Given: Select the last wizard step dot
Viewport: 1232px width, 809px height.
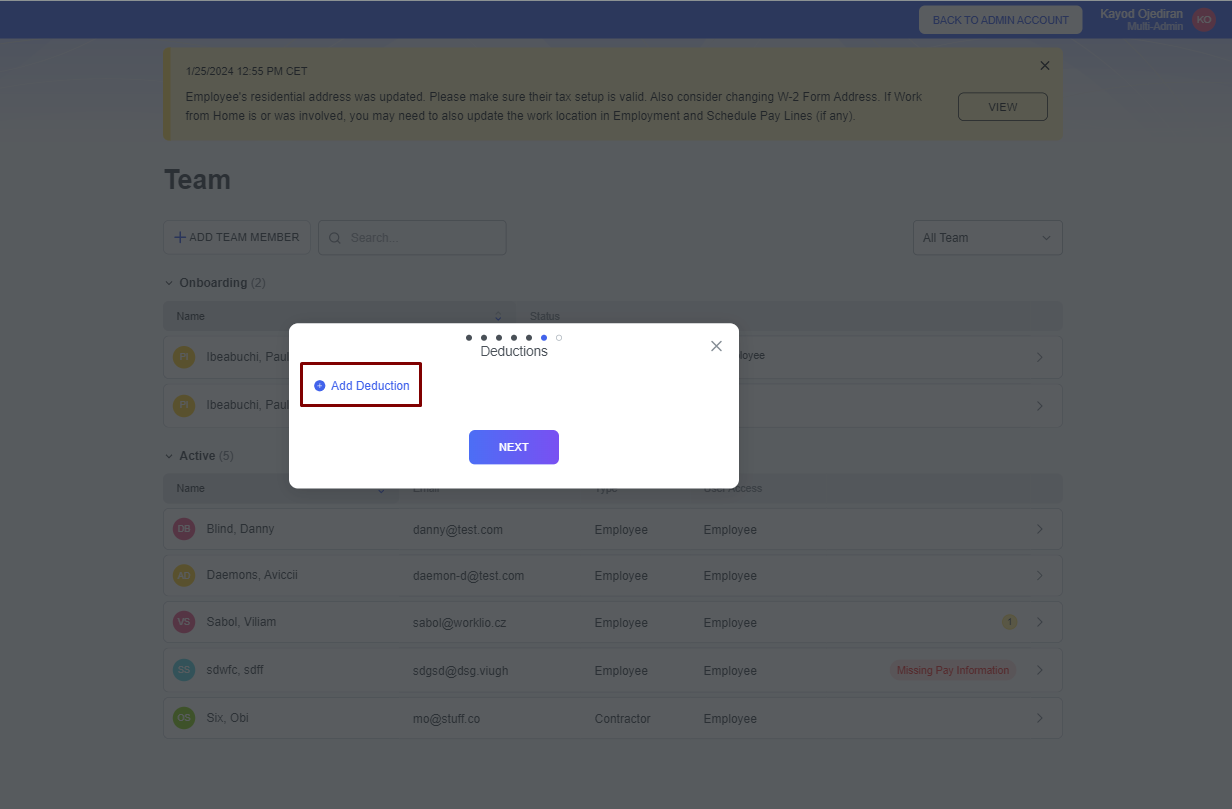Looking at the screenshot, I should 559,338.
